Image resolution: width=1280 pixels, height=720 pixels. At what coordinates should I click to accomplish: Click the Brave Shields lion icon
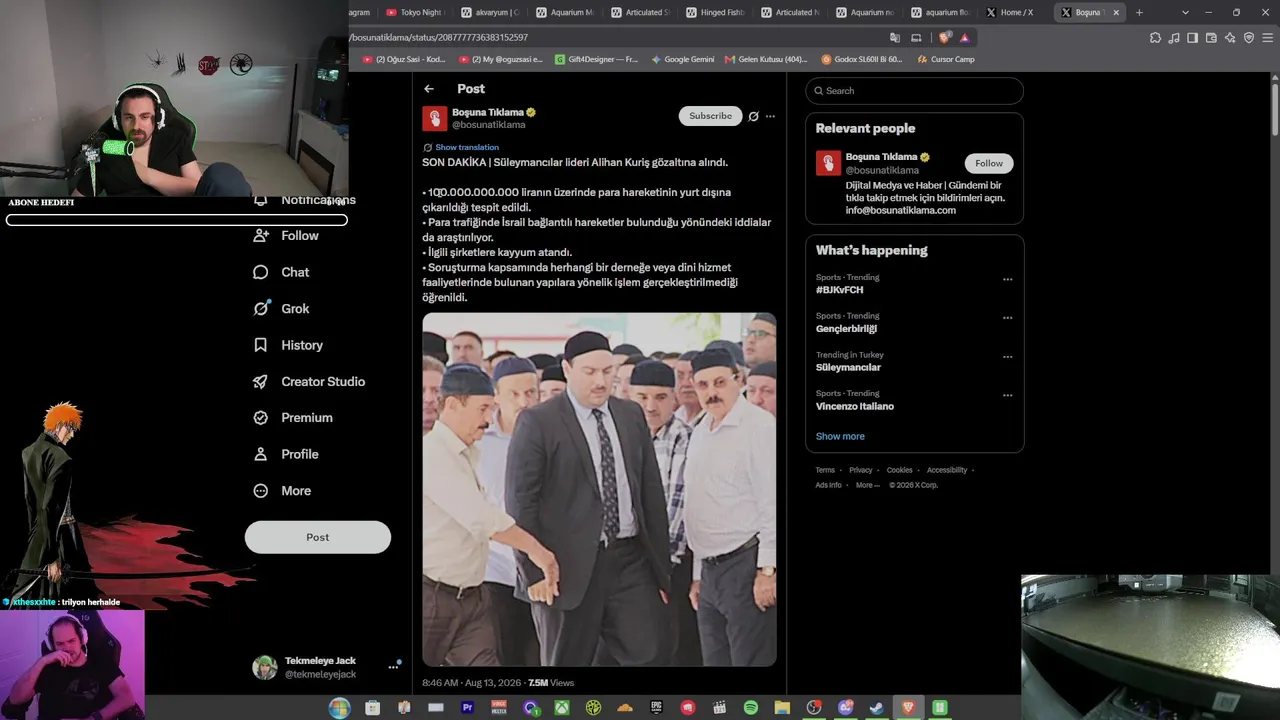coord(944,37)
